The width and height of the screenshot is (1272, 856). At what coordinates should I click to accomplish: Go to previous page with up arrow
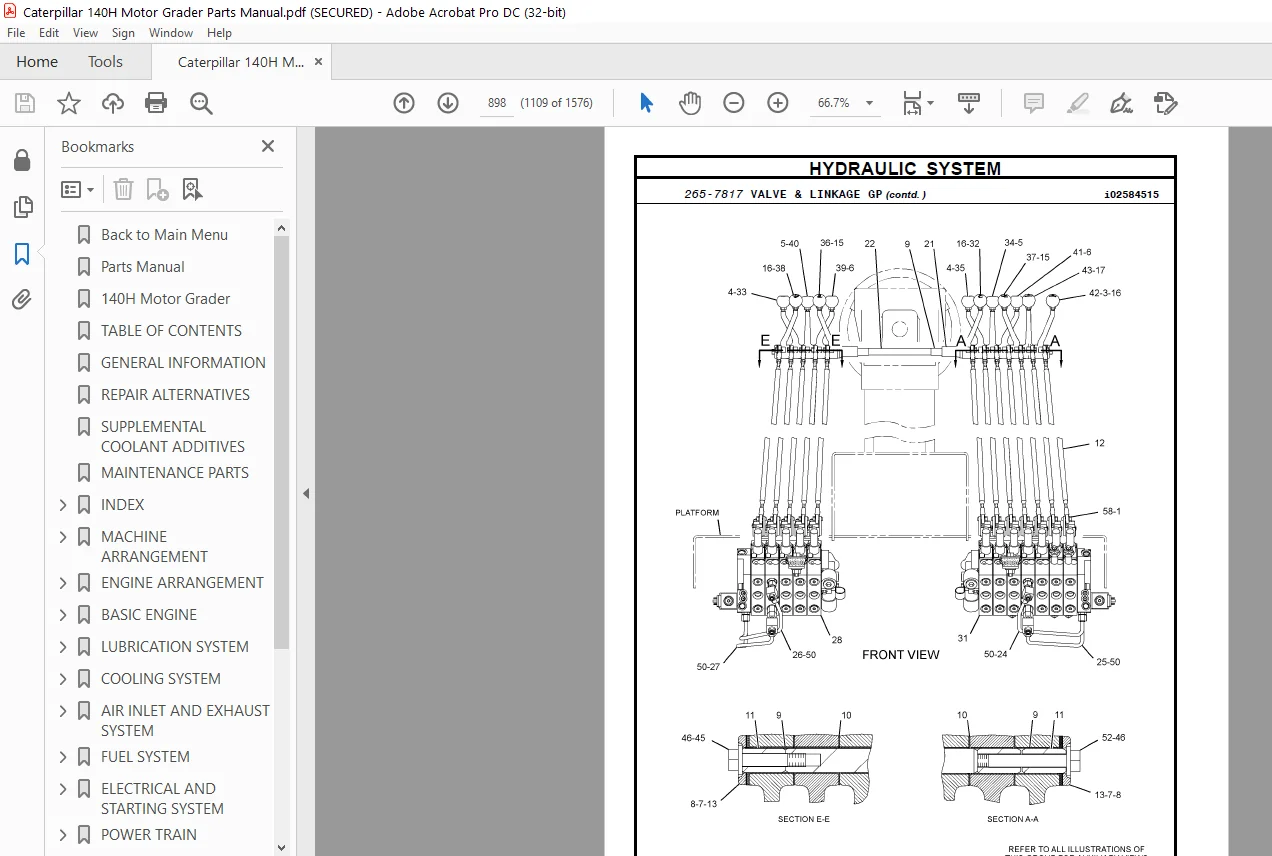coord(404,103)
